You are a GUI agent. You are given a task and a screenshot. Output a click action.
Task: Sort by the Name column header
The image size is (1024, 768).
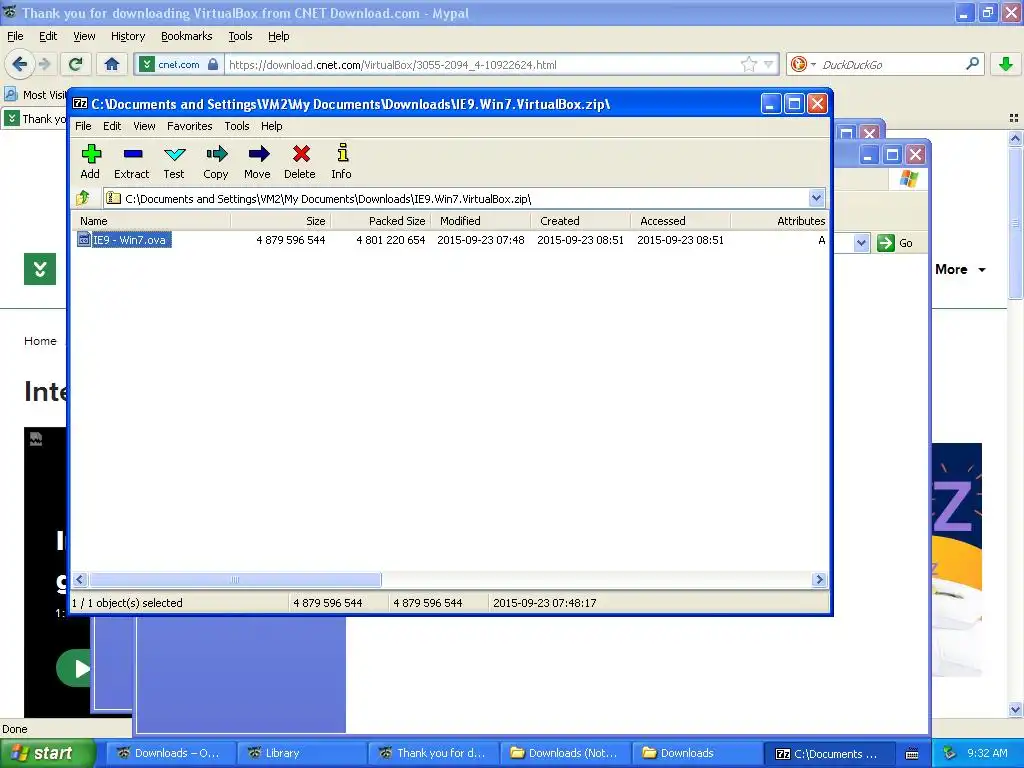pos(151,221)
